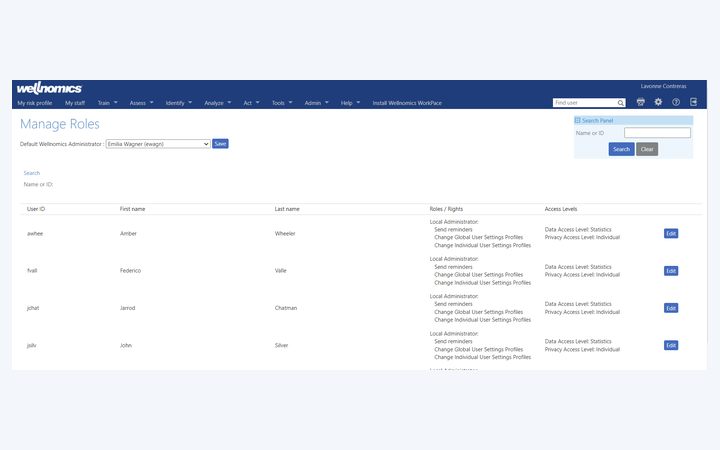
Task: Click the Manage Roles heading
Action: click(60, 124)
